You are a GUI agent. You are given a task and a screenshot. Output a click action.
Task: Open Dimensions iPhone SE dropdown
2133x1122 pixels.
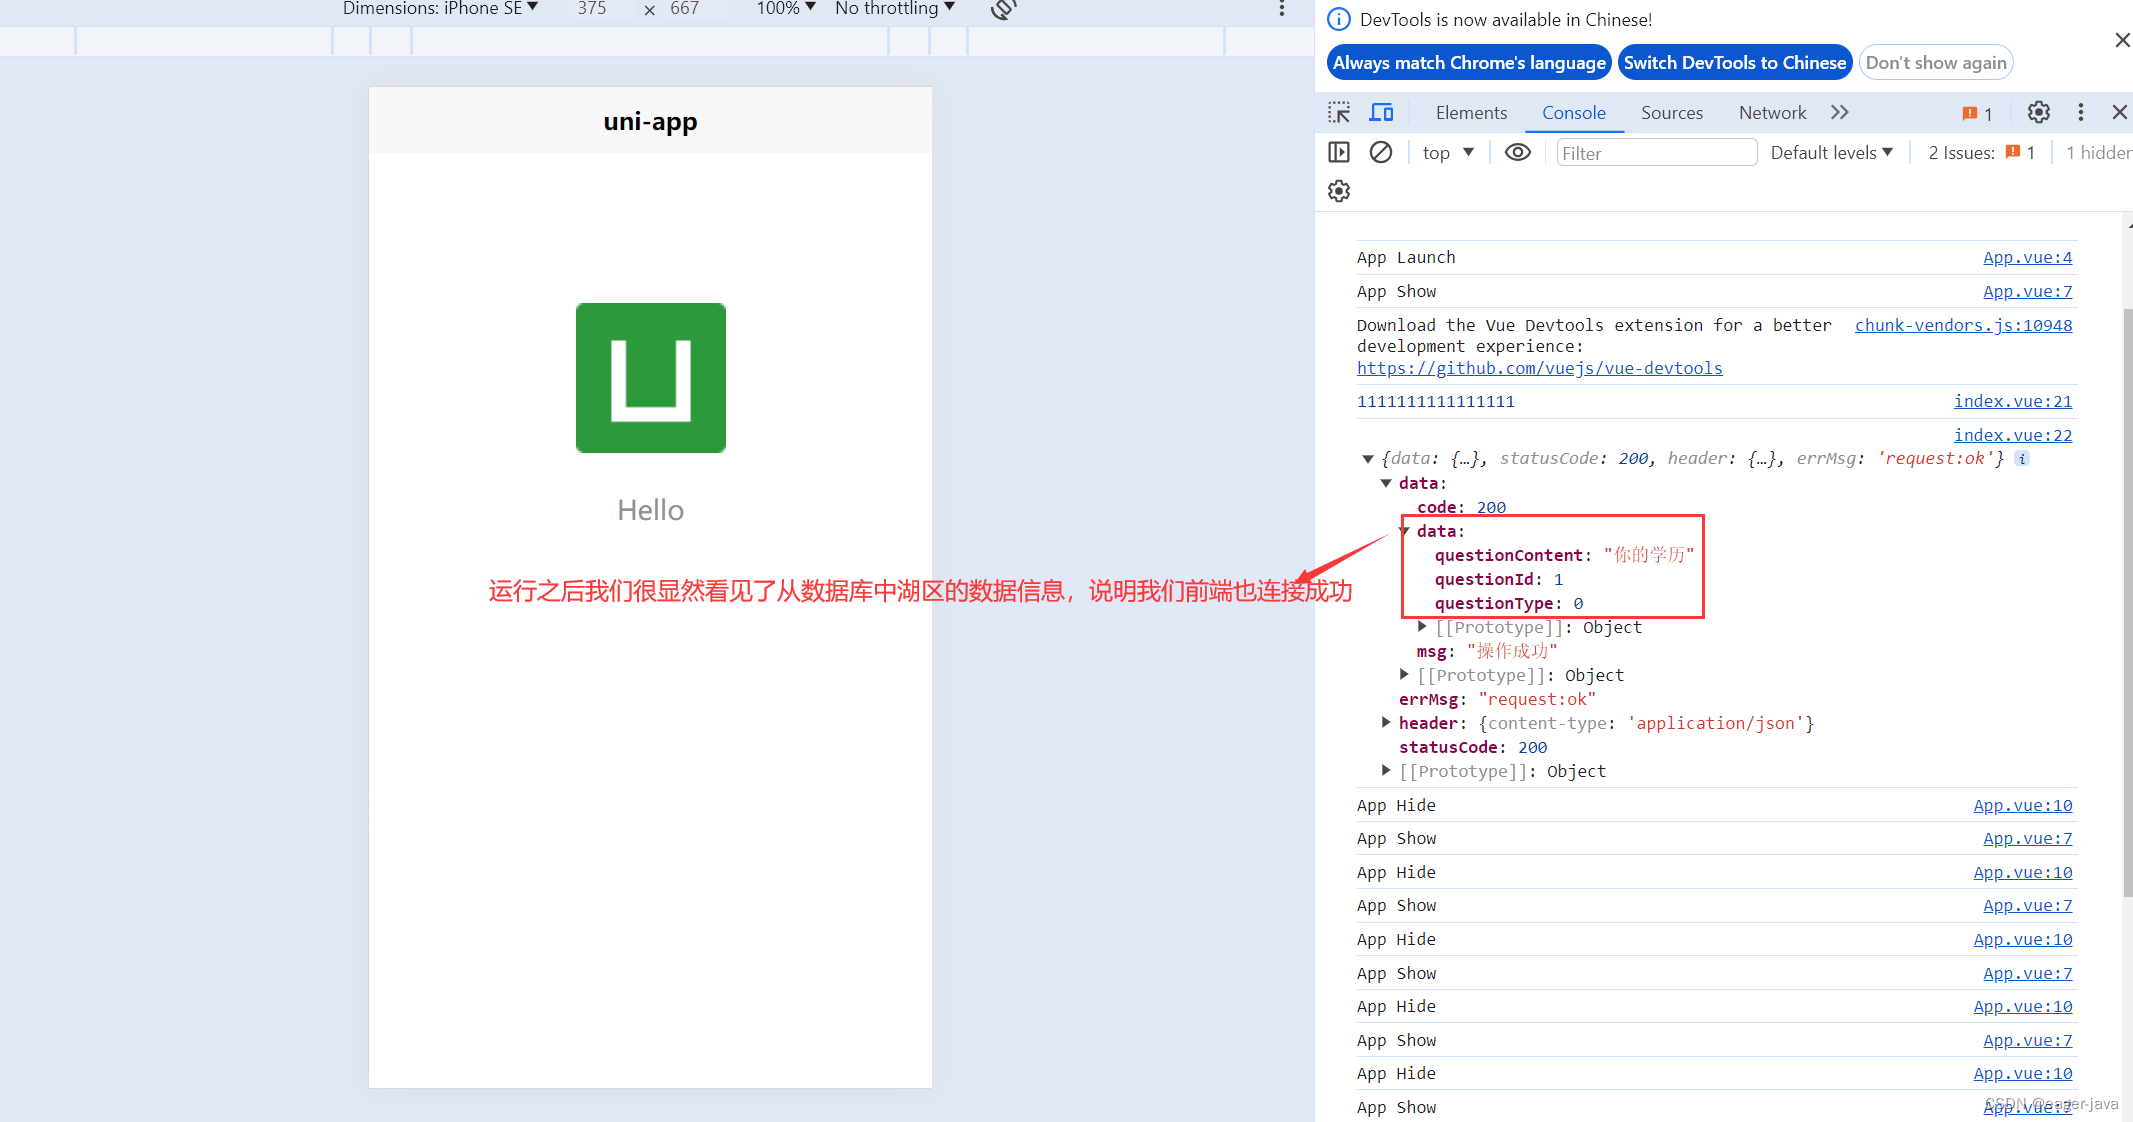440,9
